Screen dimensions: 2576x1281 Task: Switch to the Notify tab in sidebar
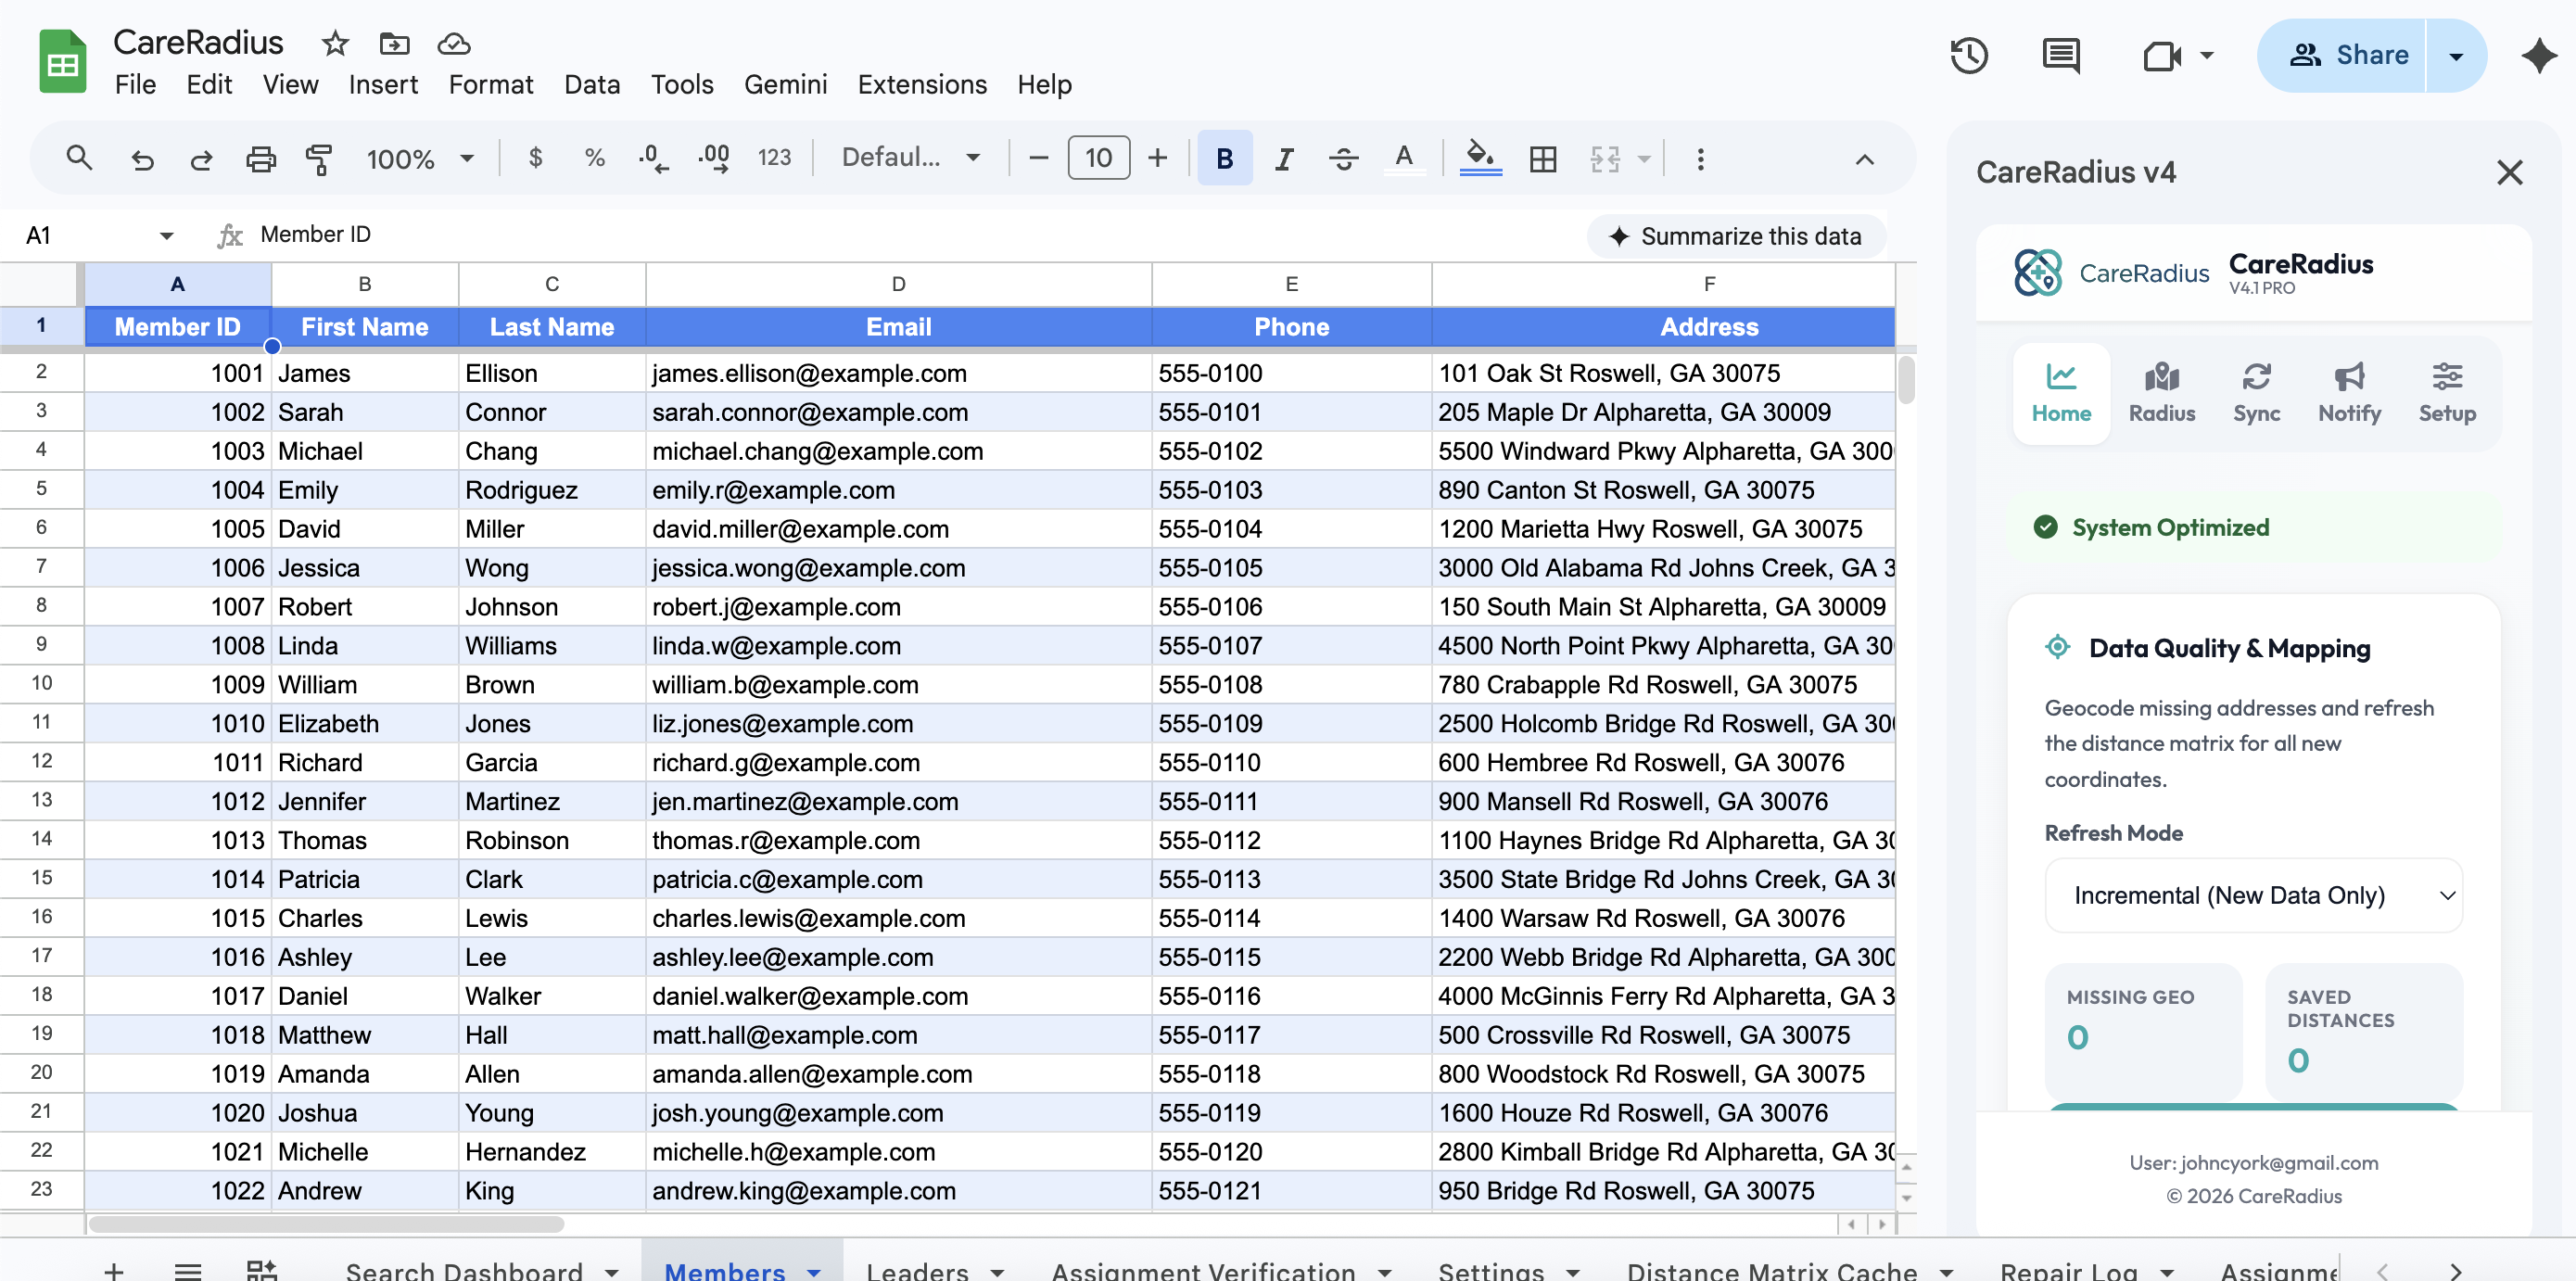click(2349, 392)
